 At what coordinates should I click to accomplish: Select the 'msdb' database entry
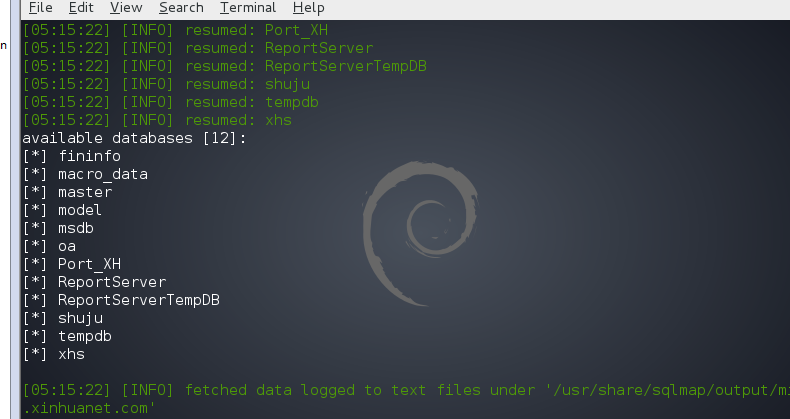(58, 229)
